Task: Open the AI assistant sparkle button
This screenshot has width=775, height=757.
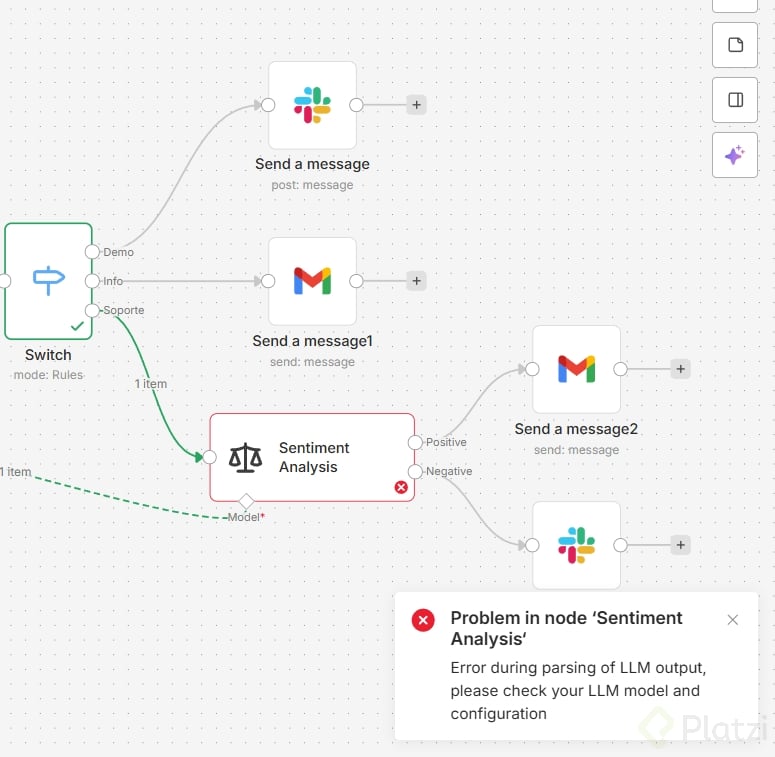Action: point(734,155)
